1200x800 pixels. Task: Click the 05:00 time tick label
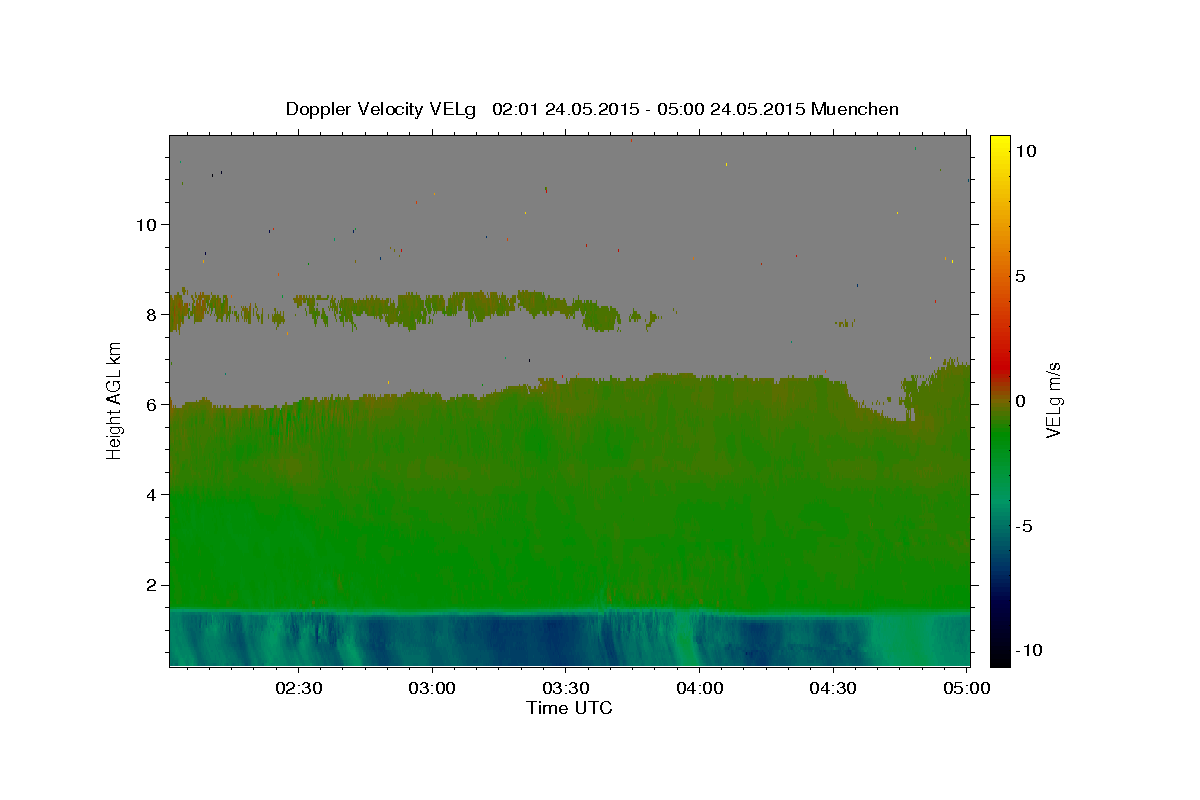pos(966,688)
